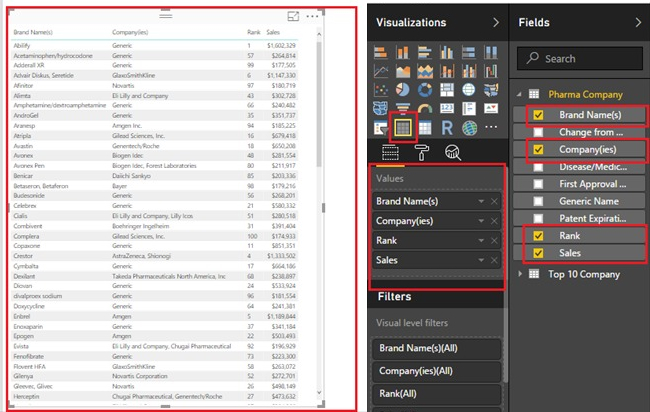The width and height of the screenshot is (650, 412).
Task: Open Brand Name(s) value dropdown arrow
Action: (481, 201)
